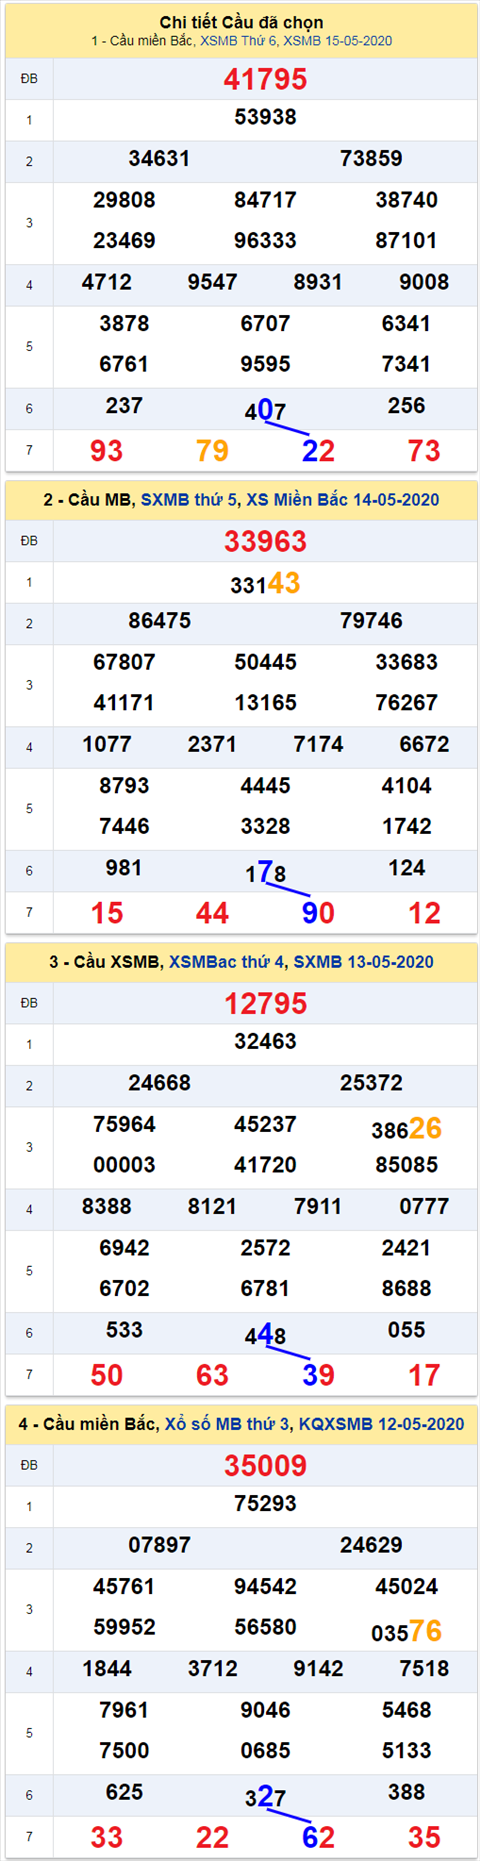Select red seventh prize number 44
Viewport: 480px width, 1861px height.
point(212,913)
